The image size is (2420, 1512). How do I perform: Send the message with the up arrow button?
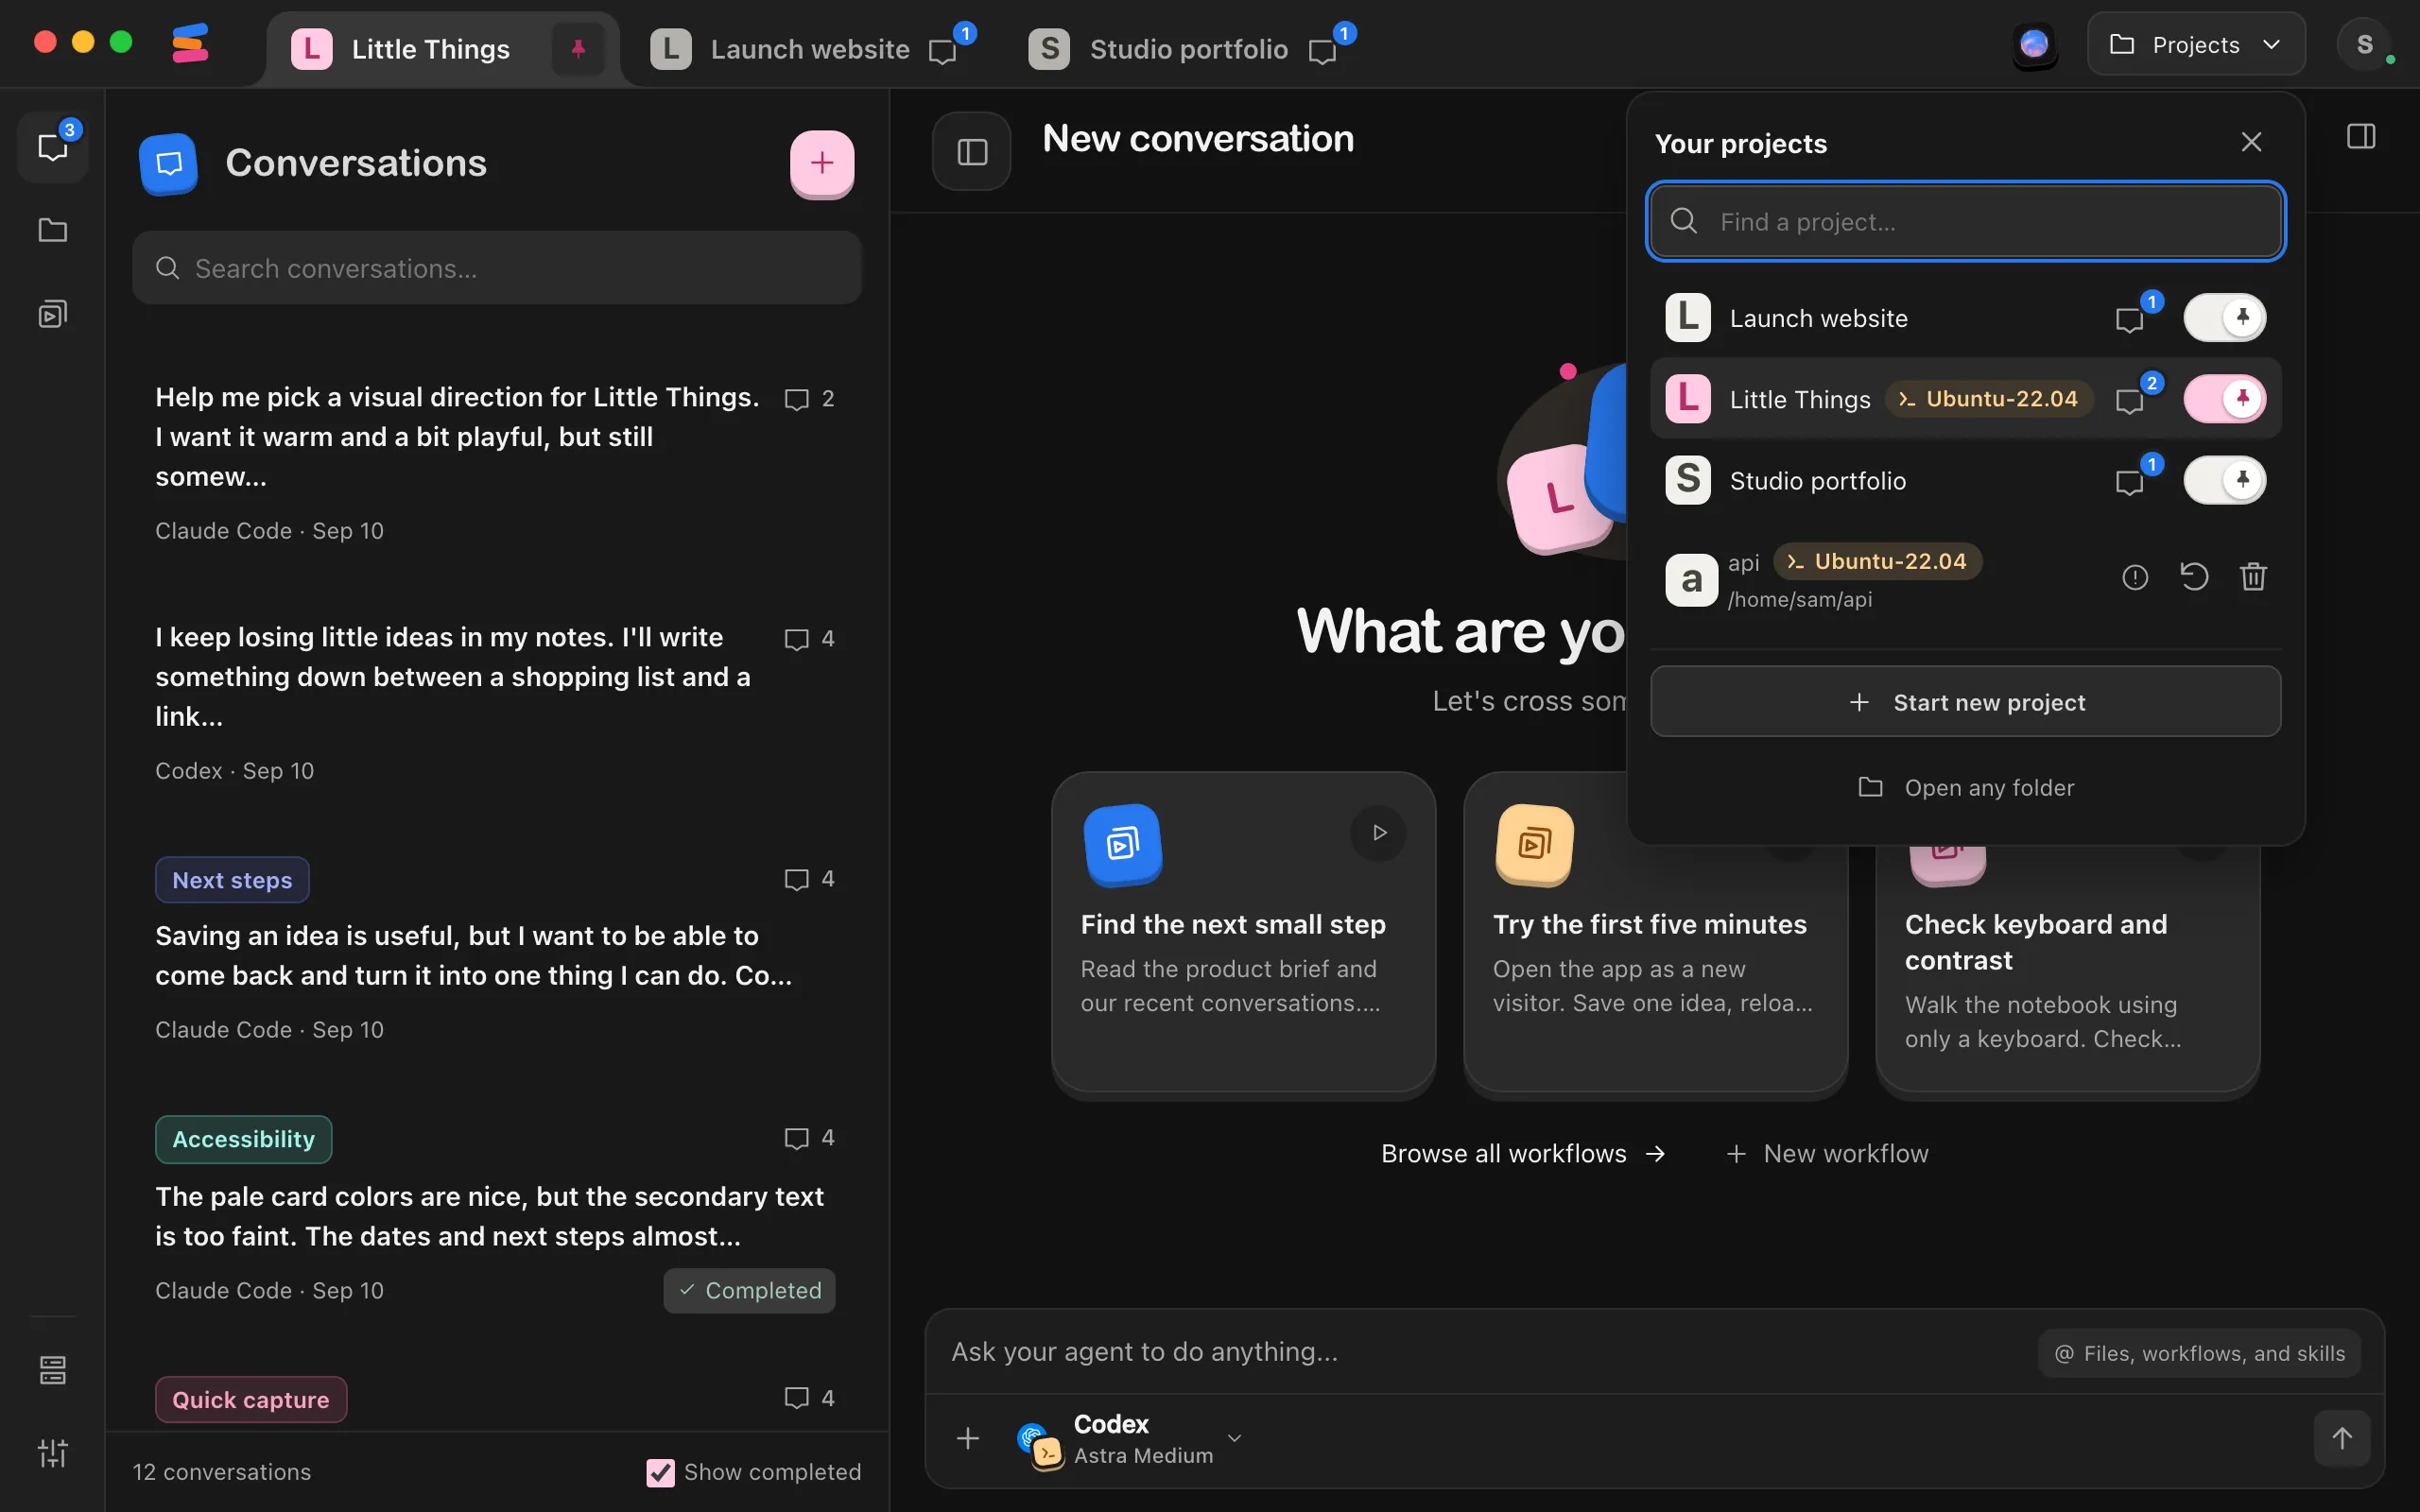(x=2341, y=1438)
